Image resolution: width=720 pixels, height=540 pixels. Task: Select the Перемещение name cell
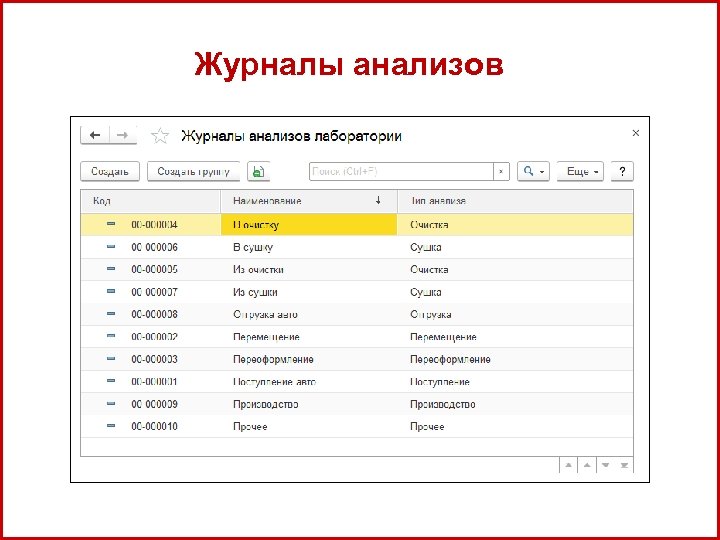(309, 337)
